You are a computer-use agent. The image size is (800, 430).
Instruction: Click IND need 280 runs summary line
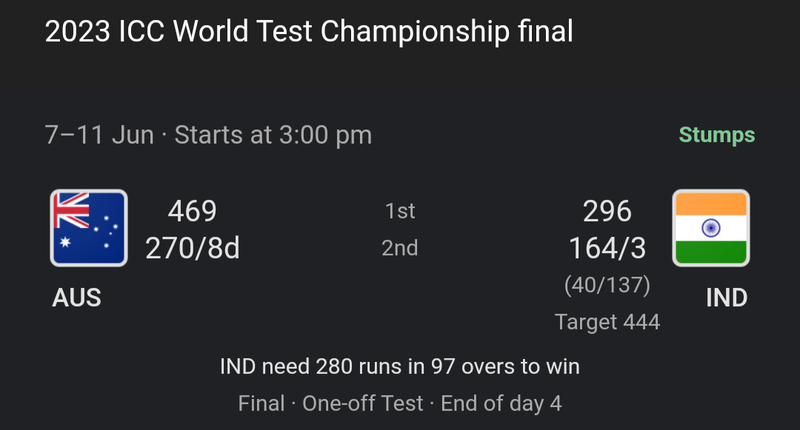[400, 366]
